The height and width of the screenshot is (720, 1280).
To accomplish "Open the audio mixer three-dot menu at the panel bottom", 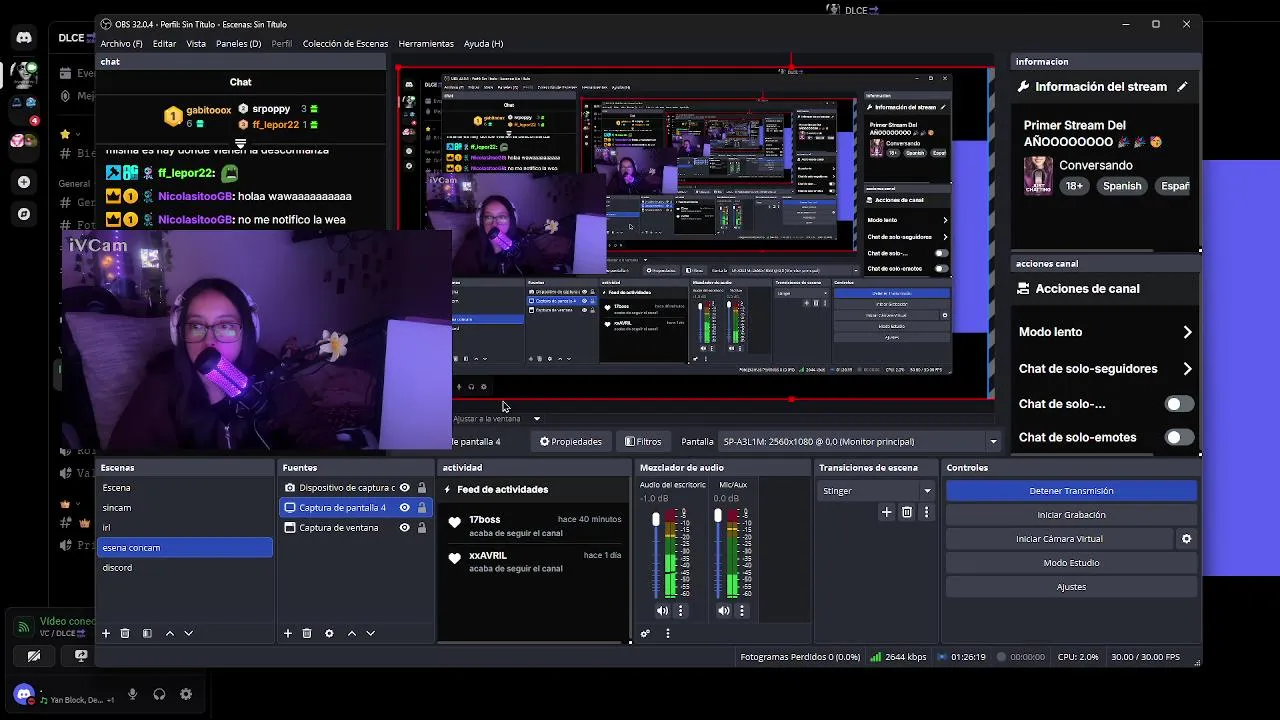I will [668, 633].
